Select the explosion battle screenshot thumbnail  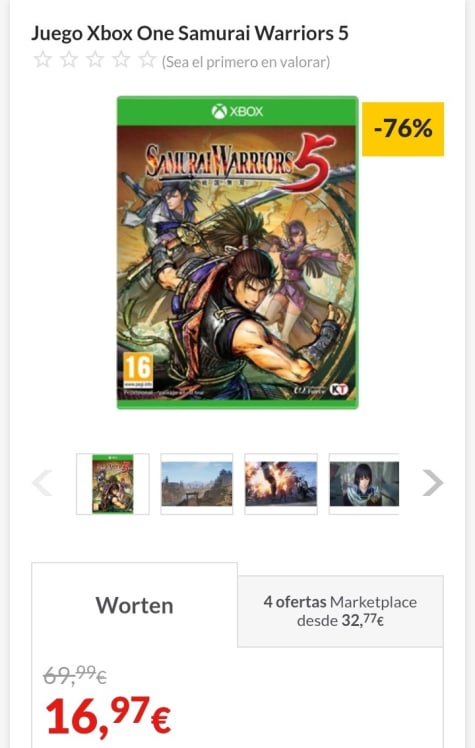[281, 484]
